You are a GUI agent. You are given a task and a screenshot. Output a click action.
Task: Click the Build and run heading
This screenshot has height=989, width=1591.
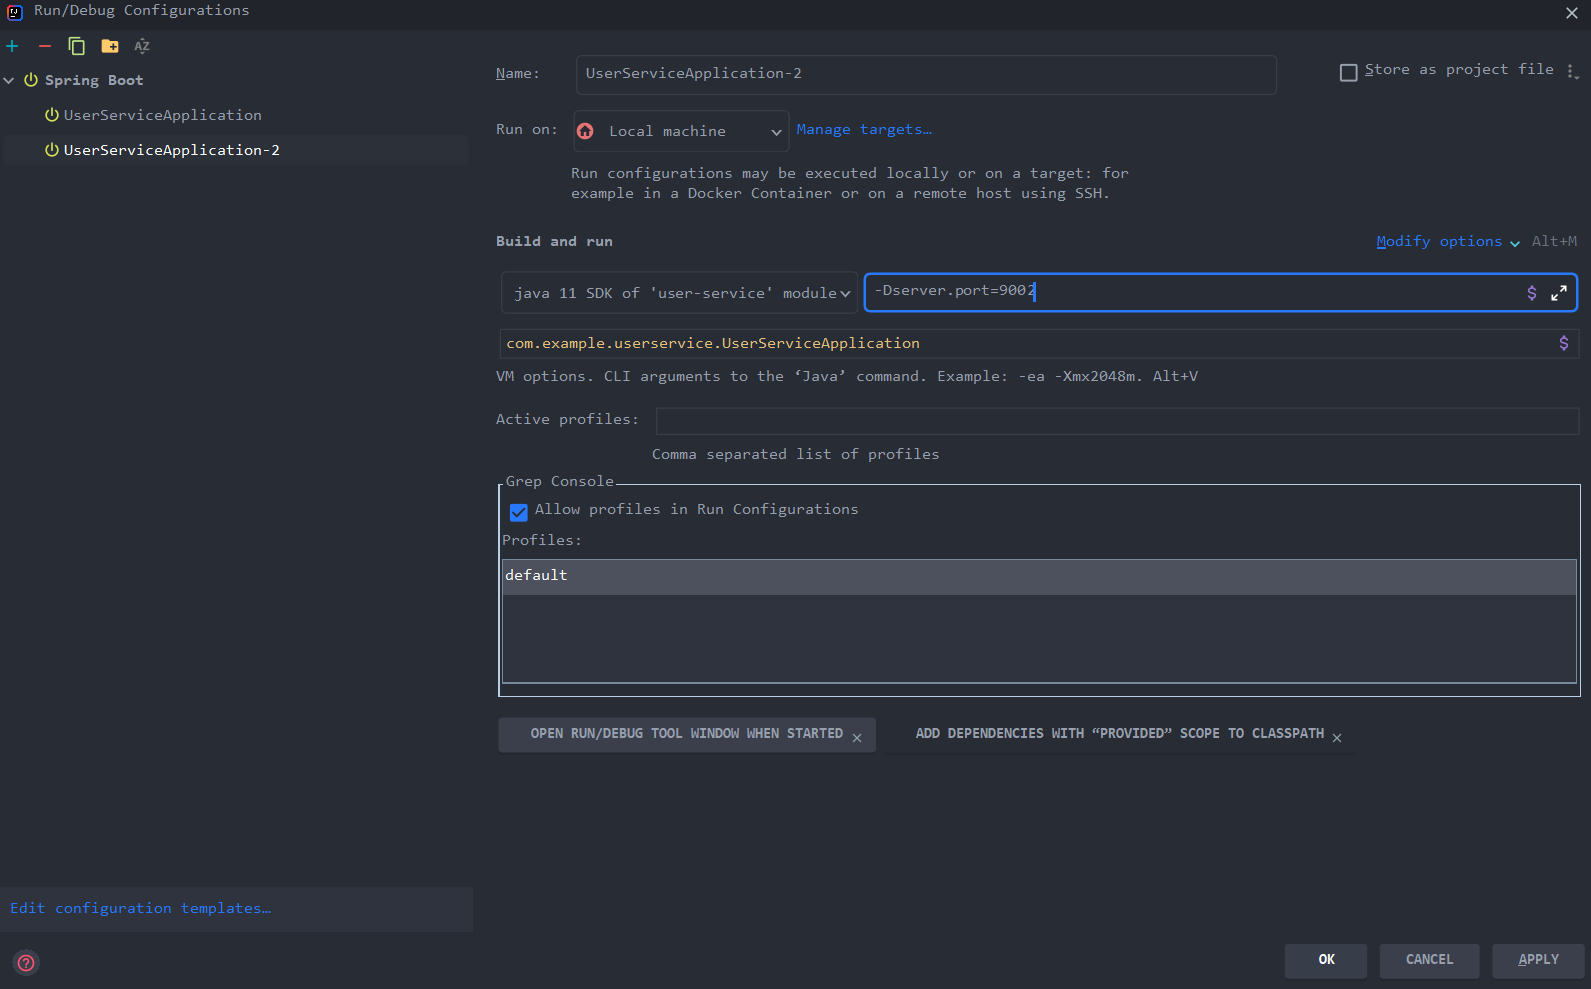pyautogui.click(x=554, y=241)
